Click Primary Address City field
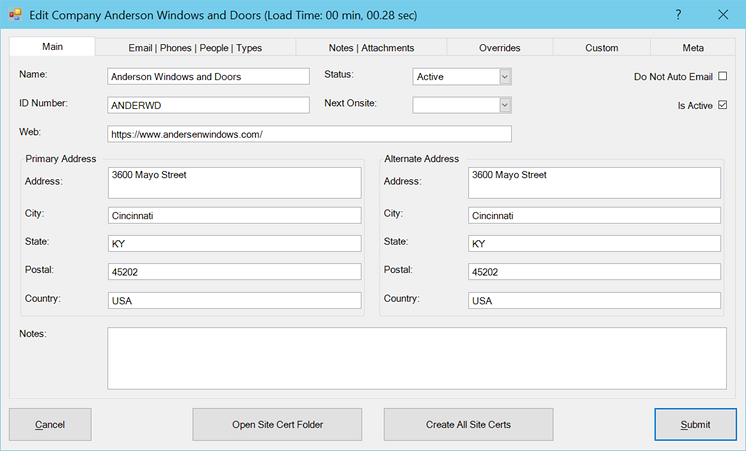Image resolution: width=746 pixels, height=451 pixels. tap(235, 216)
